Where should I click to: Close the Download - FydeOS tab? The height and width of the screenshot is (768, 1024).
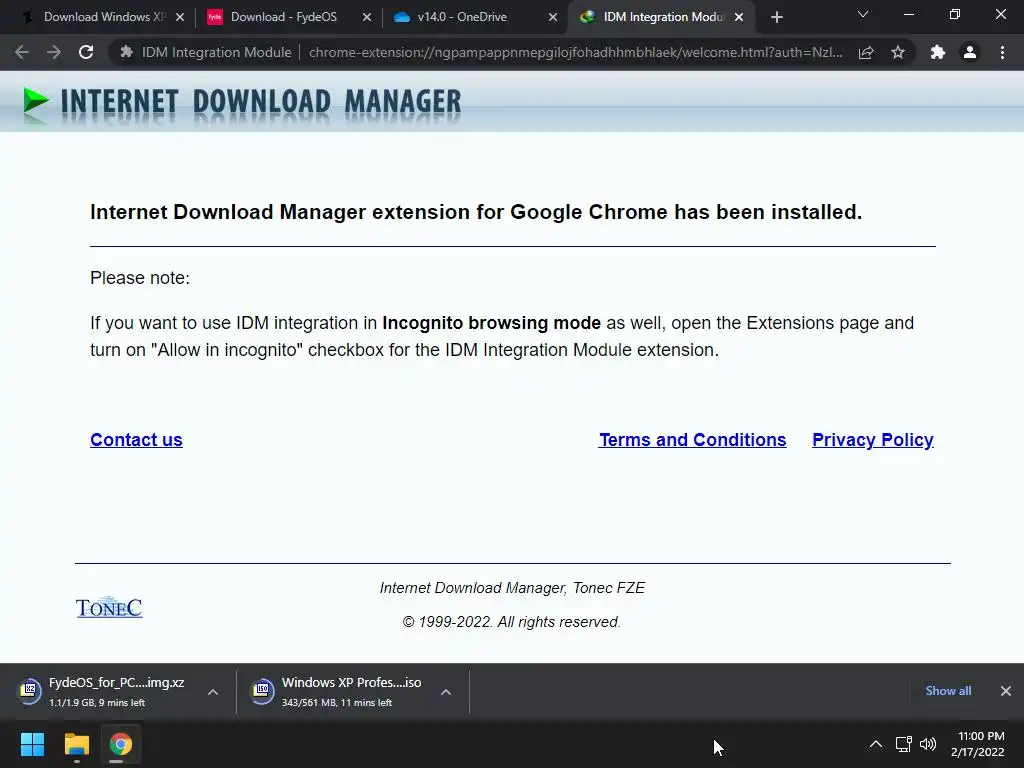pyautogui.click(x=367, y=18)
